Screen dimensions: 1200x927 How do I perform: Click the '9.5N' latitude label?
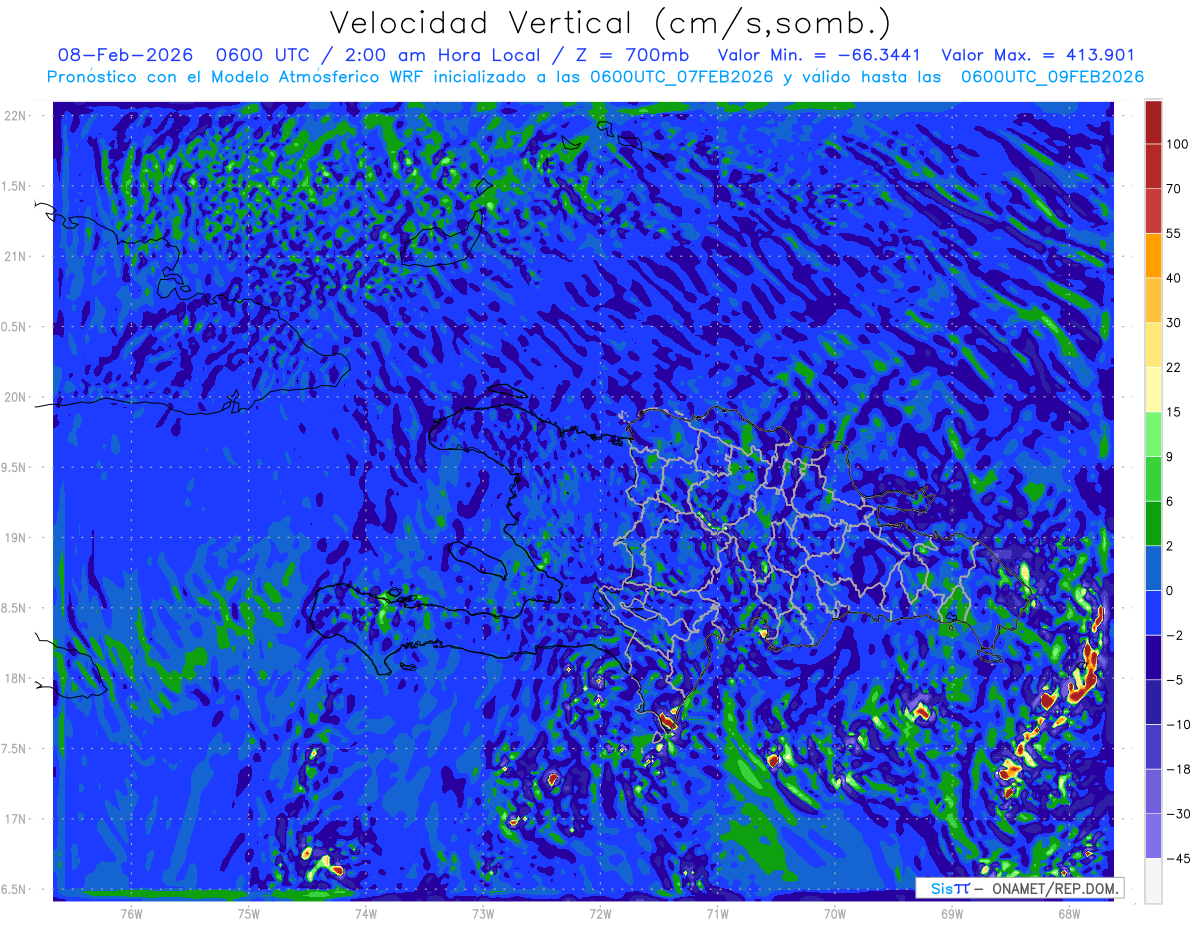(x=15, y=467)
